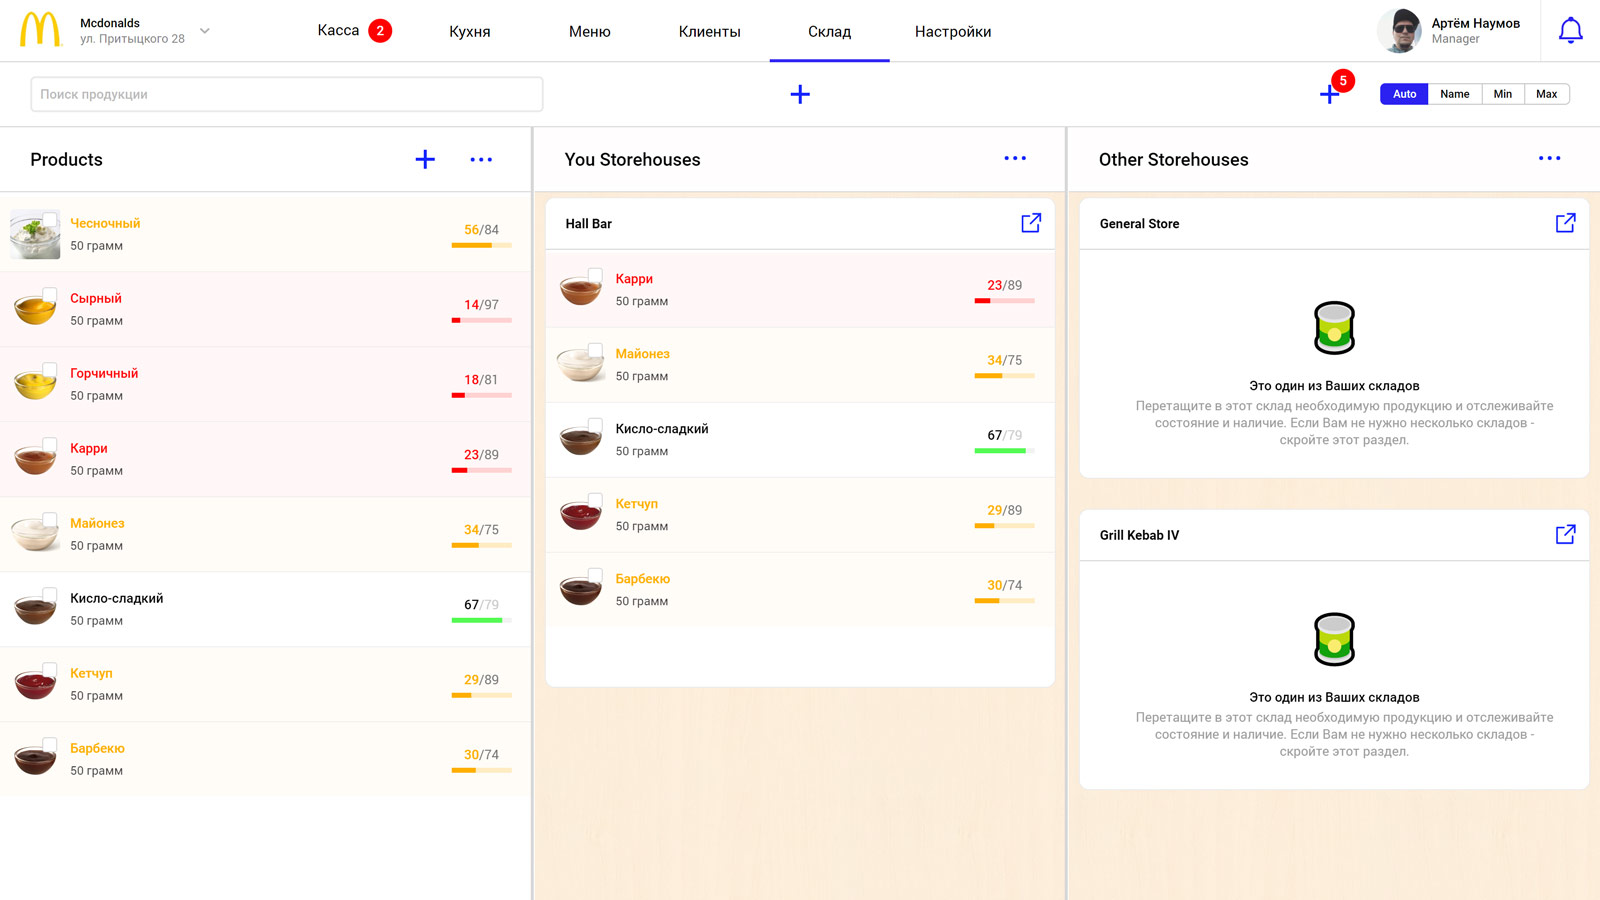Screen dimensions: 1600x900
Task: Sort by Name button
Action: (x=1454, y=94)
